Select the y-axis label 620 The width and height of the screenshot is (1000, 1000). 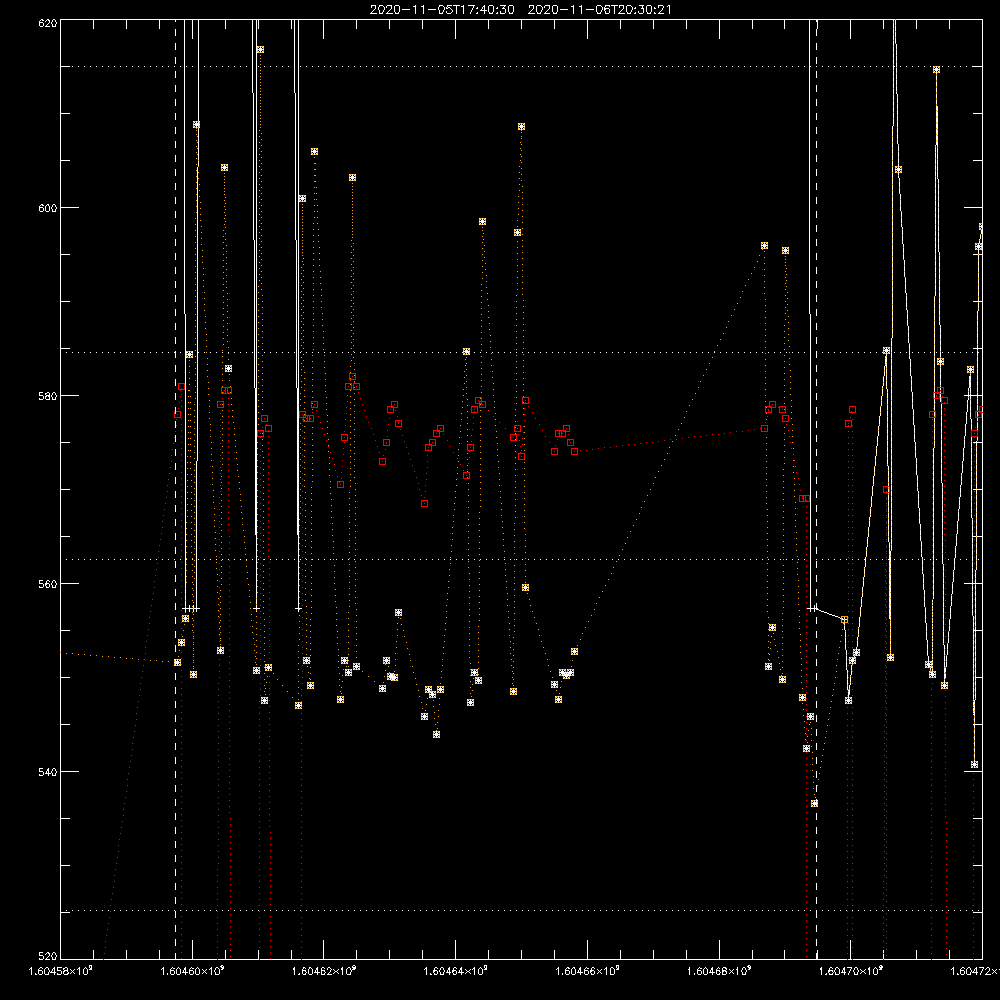tap(48, 24)
